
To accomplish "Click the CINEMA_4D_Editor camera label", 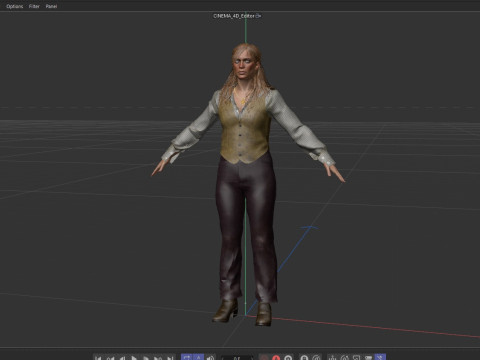I will pyautogui.click(x=234, y=16).
